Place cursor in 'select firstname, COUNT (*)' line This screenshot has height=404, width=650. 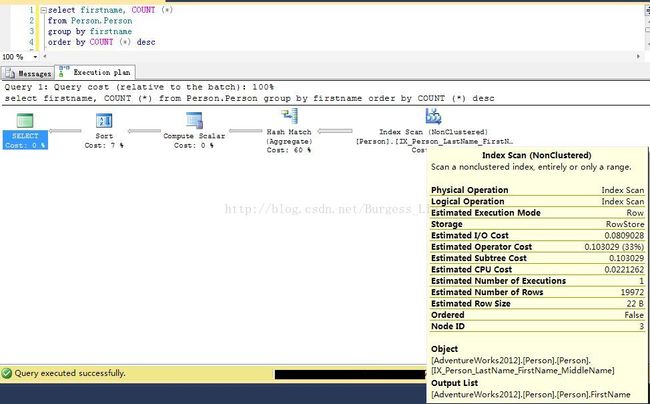pos(110,10)
